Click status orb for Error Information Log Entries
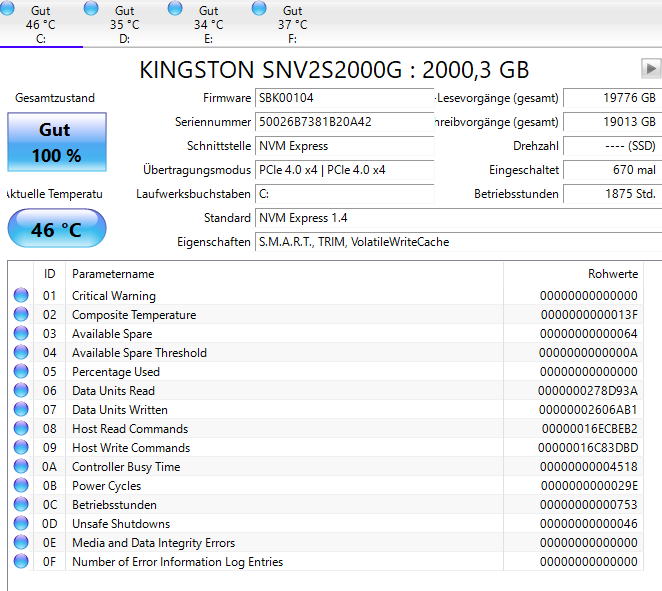Image resolution: width=662 pixels, height=591 pixels. [x=21, y=561]
